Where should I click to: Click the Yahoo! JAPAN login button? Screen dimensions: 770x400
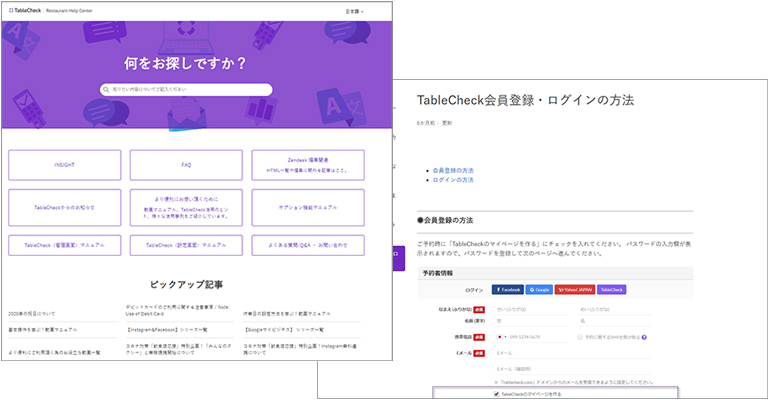pyautogui.click(x=575, y=290)
